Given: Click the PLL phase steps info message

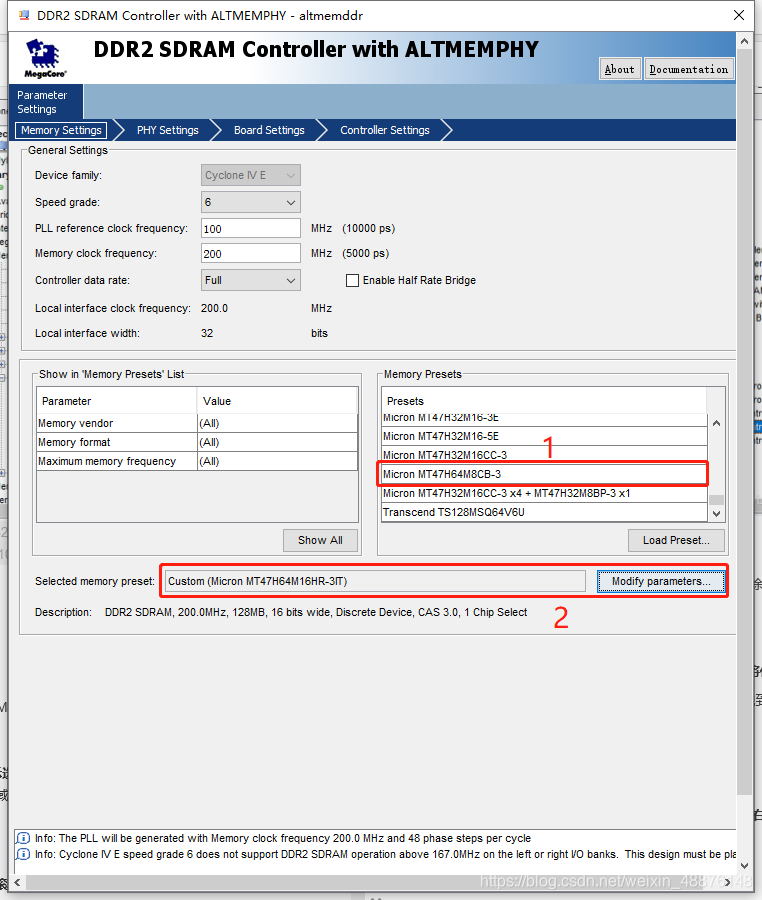Looking at the screenshot, I should [x=282, y=838].
